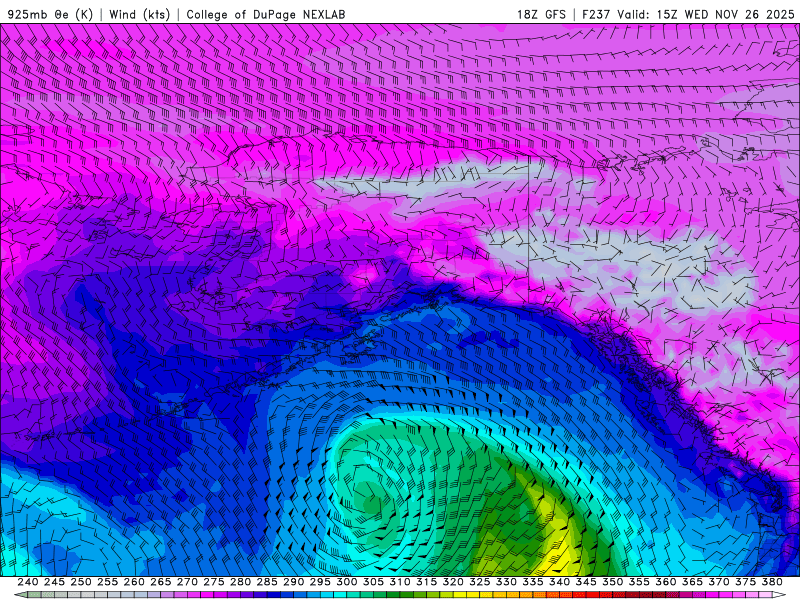The image size is (800, 600).
Task: Click the 'F237' forecast hour label
Action: point(596,14)
